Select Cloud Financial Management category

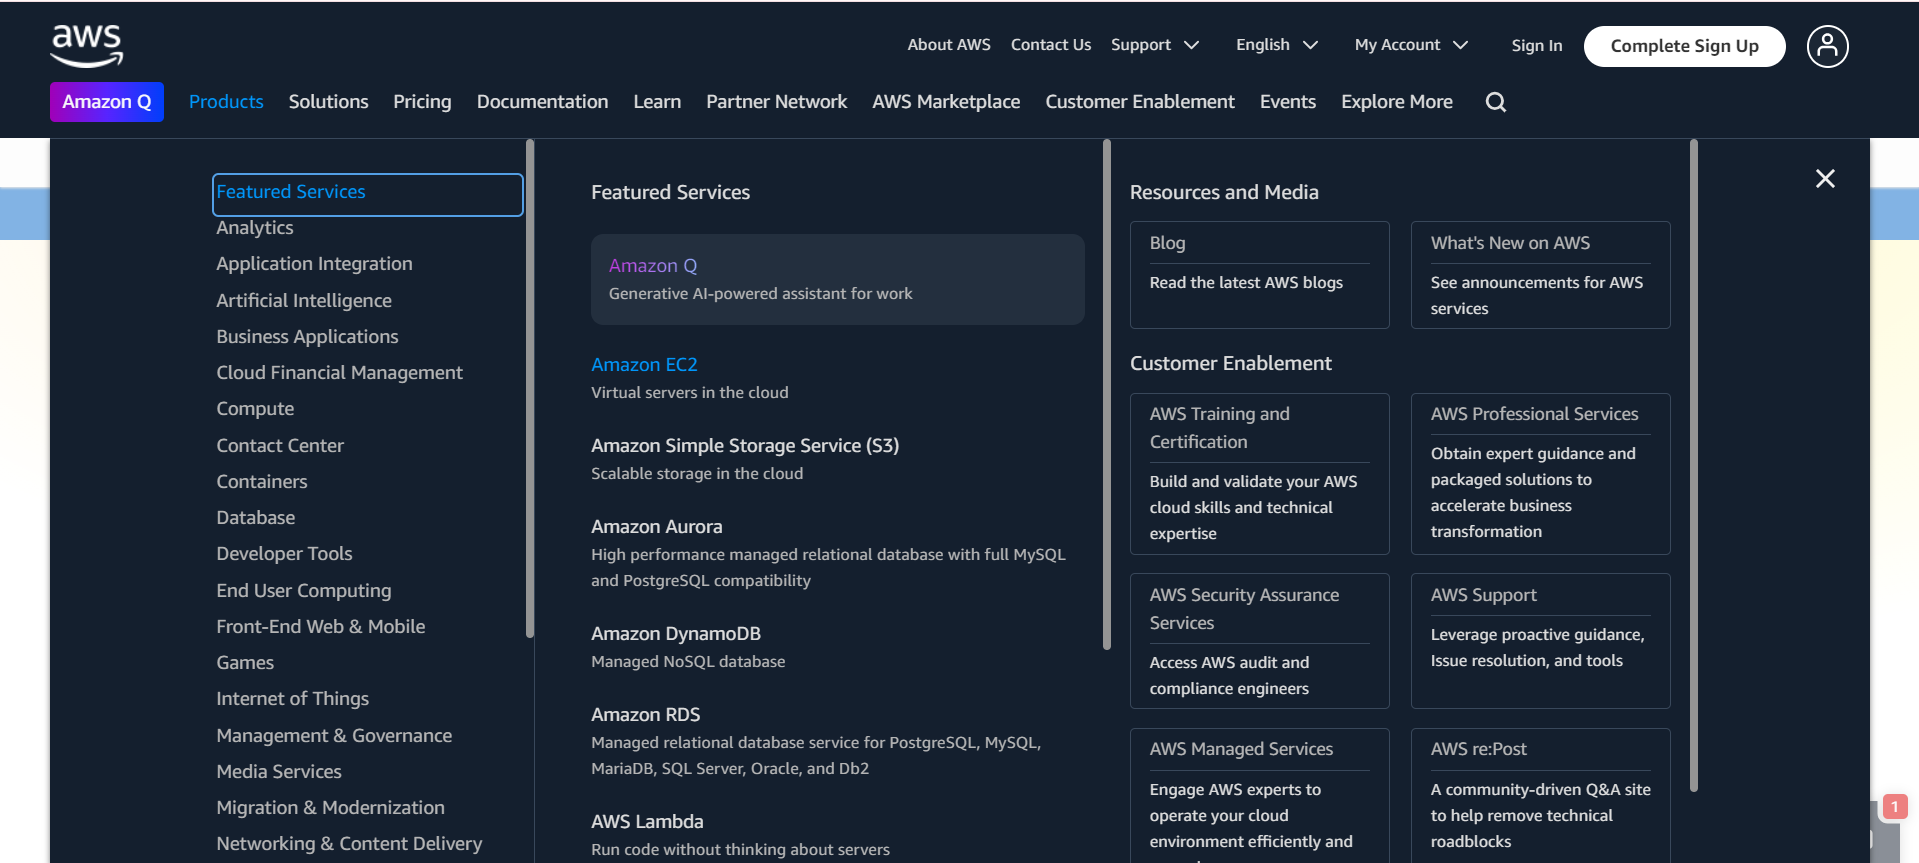coord(339,373)
